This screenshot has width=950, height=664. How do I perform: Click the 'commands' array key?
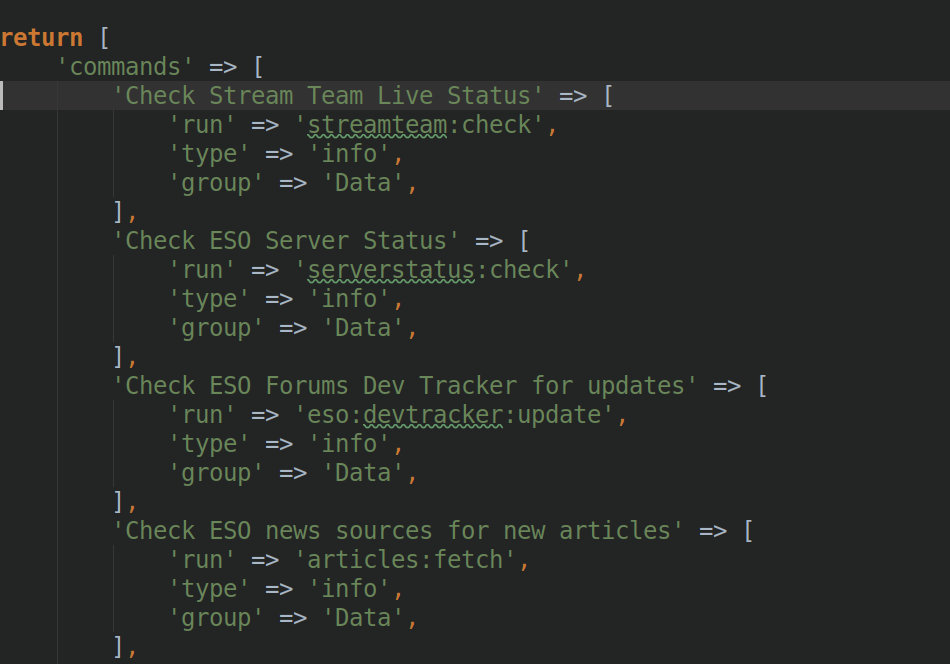pos(125,67)
